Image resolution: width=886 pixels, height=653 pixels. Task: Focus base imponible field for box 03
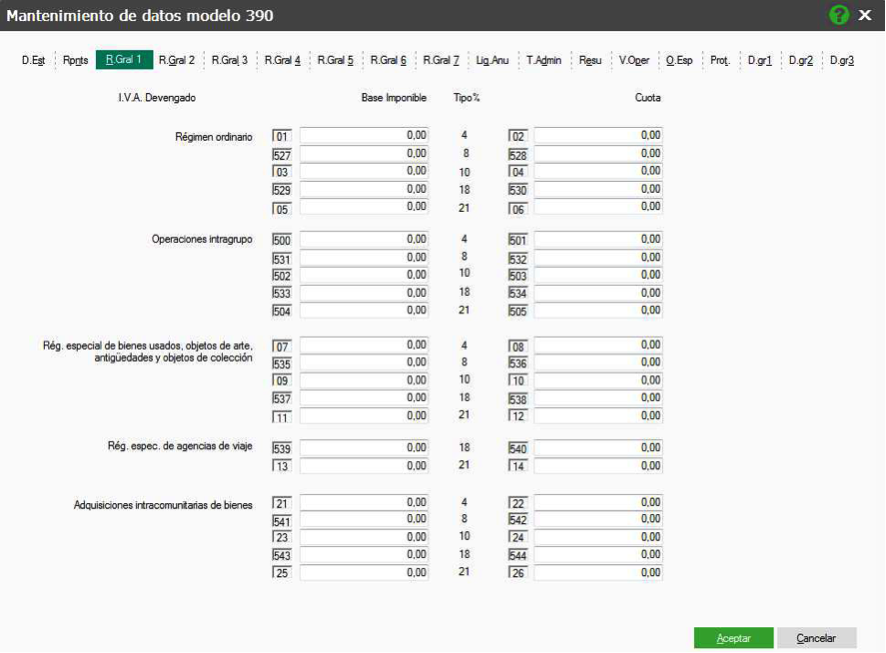364,171
